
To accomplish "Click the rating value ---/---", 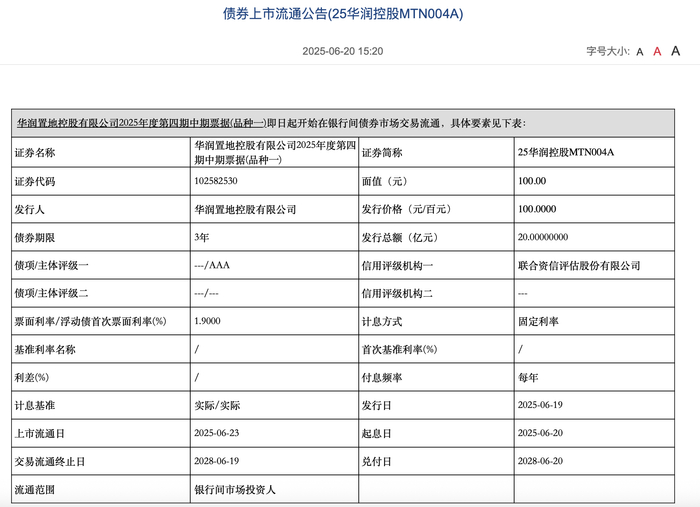I will click(206, 293).
